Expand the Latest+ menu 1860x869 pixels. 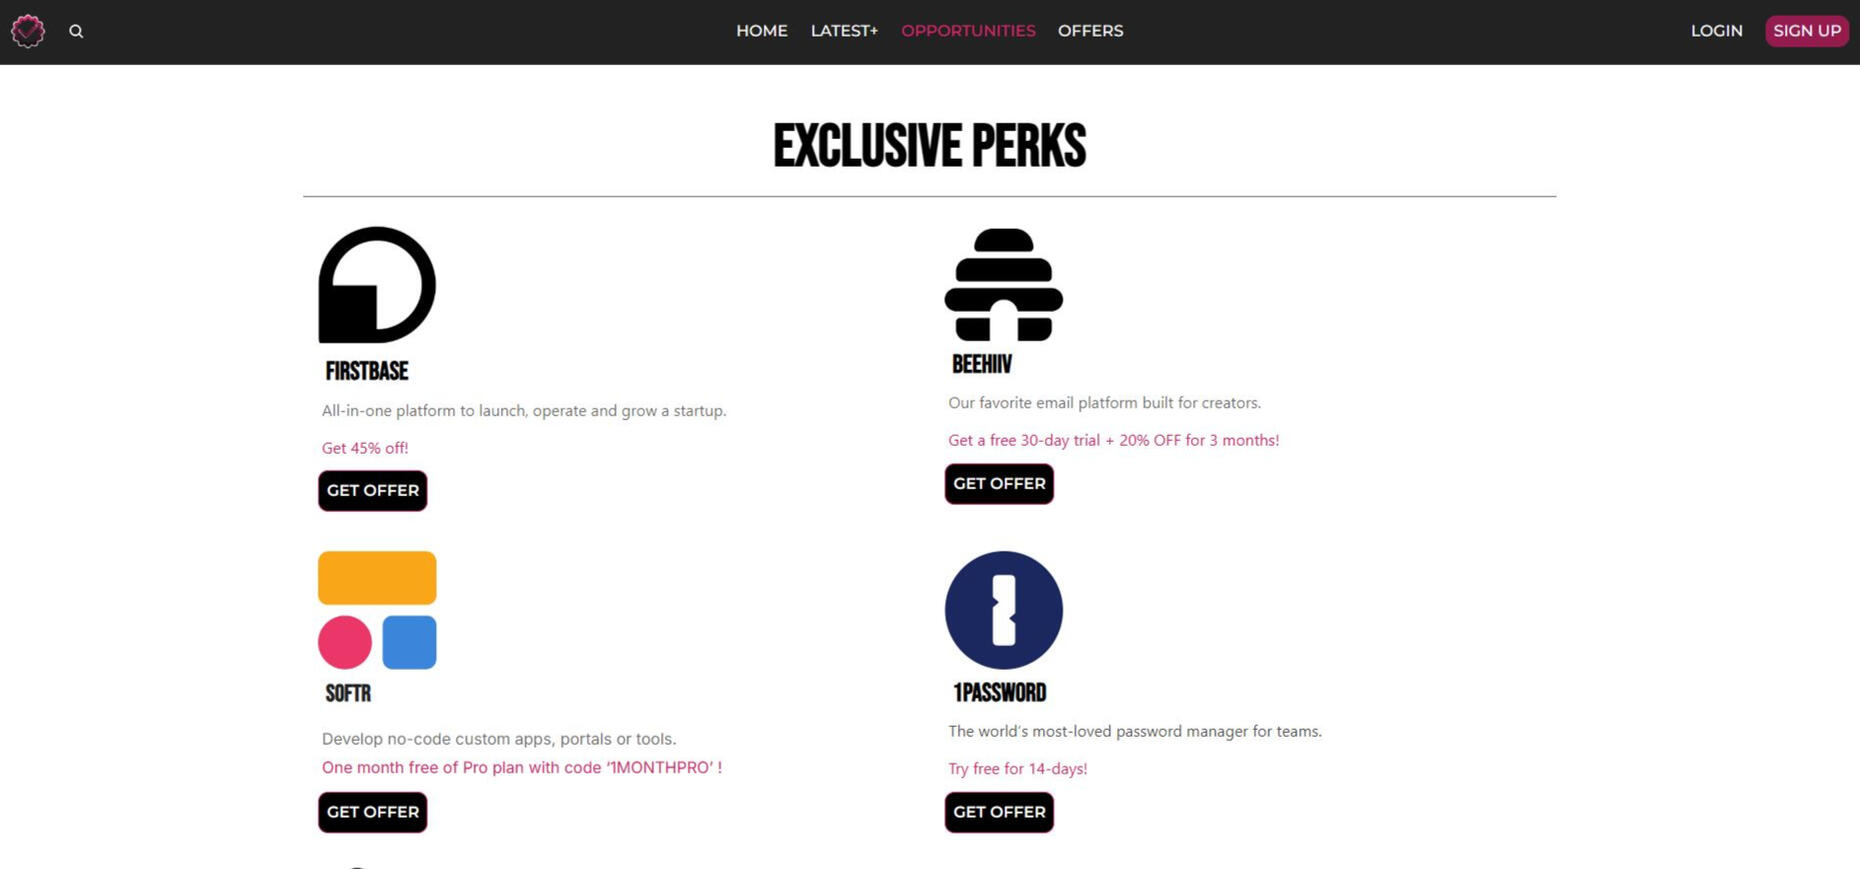tap(844, 31)
